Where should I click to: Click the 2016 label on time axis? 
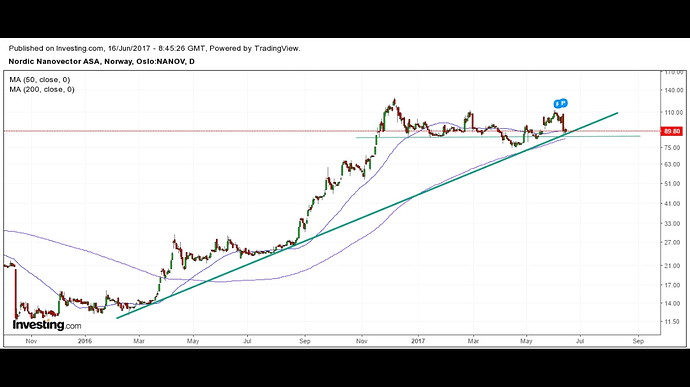coord(84,341)
